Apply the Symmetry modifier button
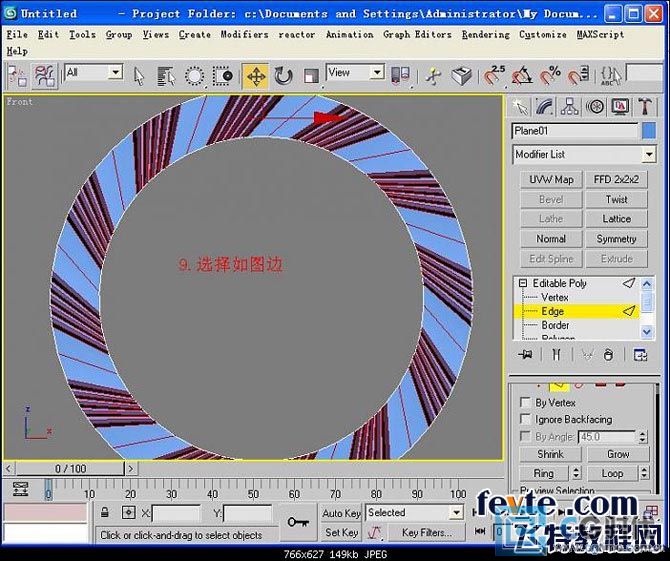This screenshot has width=670, height=561. 616,239
